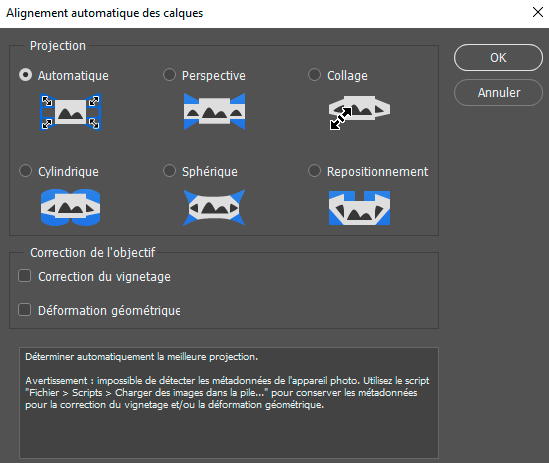Viewport: 549px width, 463px height.
Task: Choose the Cylindrique radio button
Action: pyautogui.click(x=25, y=171)
